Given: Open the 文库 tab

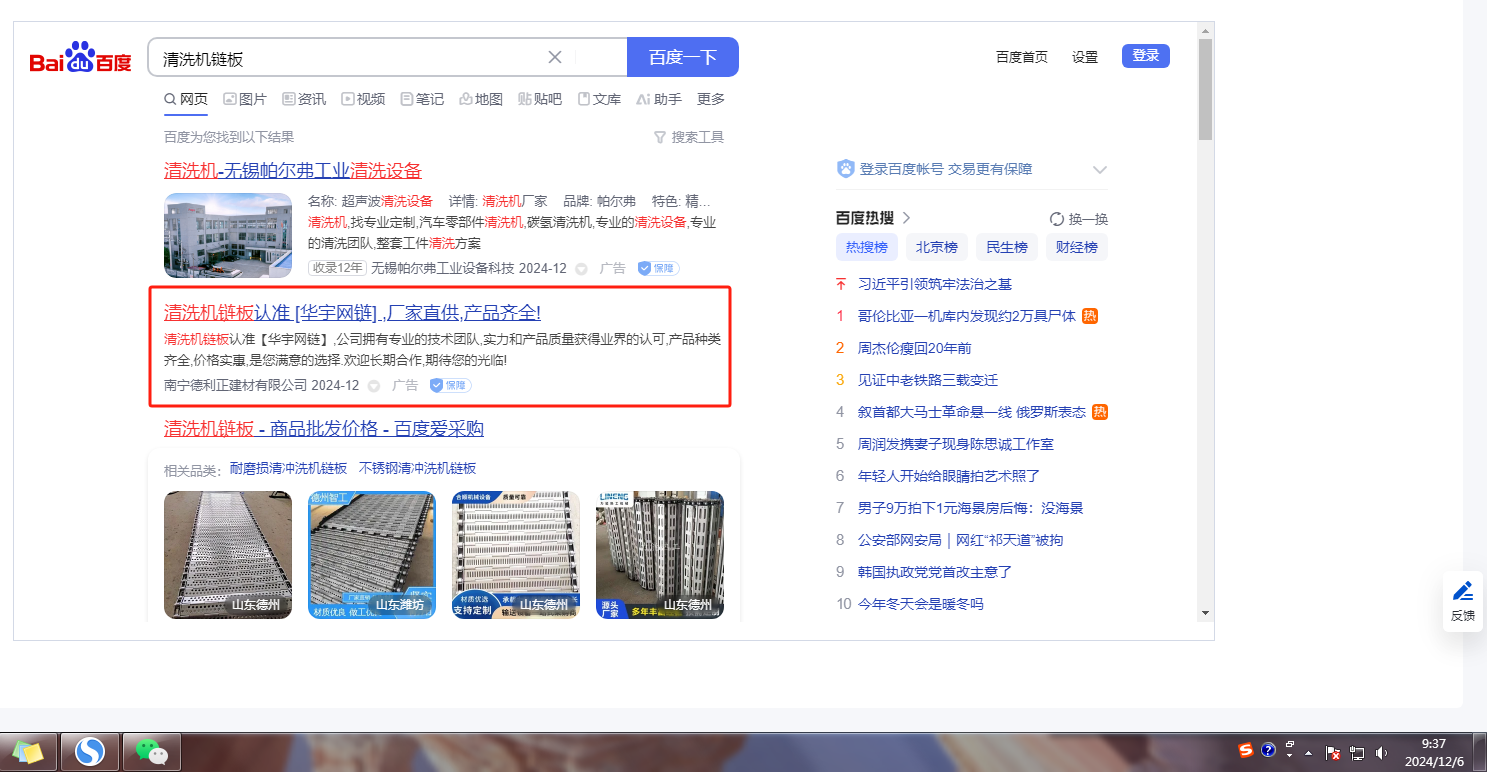Looking at the screenshot, I should 599,99.
